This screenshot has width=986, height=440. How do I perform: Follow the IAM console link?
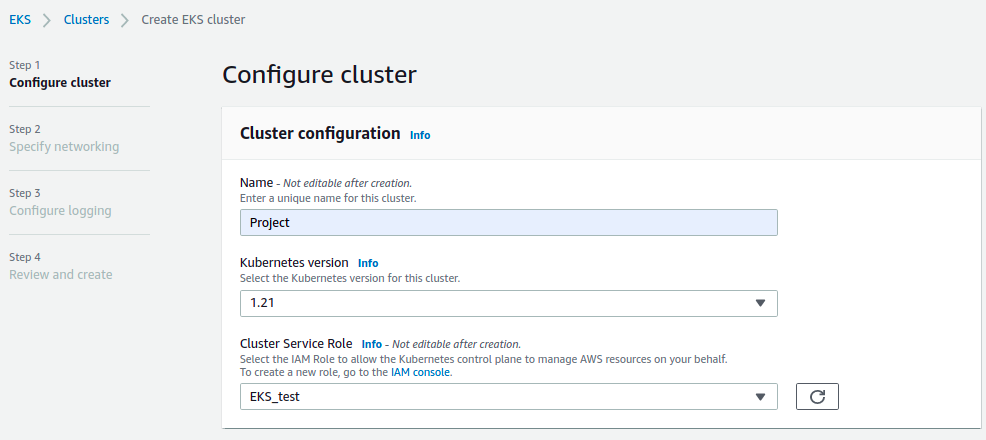pyautogui.click(x=420, y=372)
